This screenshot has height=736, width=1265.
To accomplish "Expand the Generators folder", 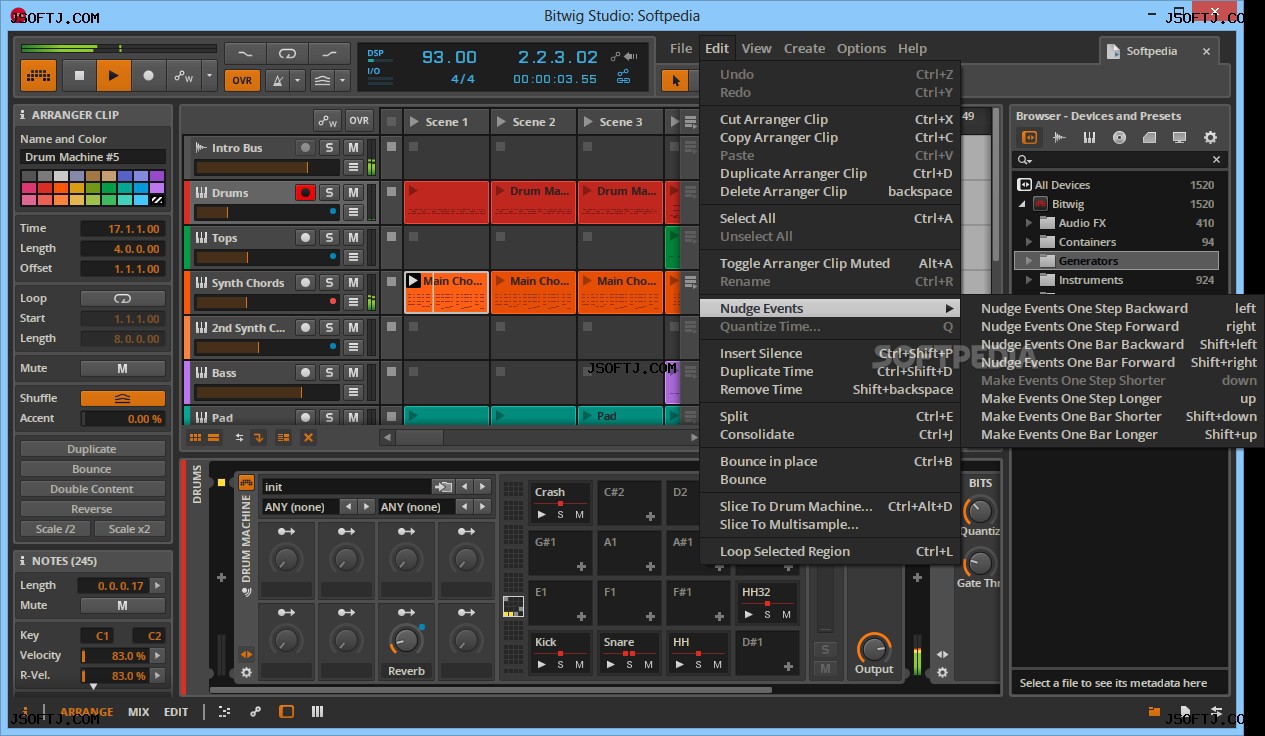I will 1029,261.
